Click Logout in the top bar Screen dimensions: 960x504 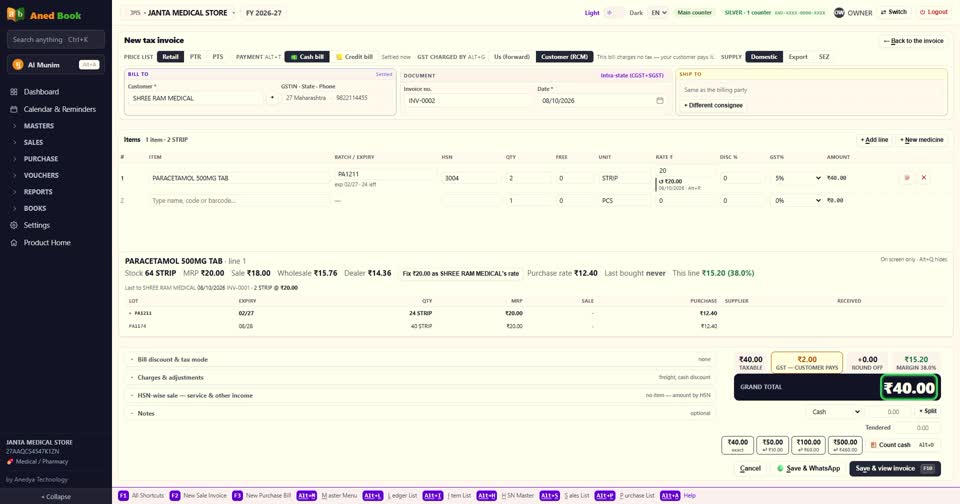pyautogui.click(x=934, y=12)
